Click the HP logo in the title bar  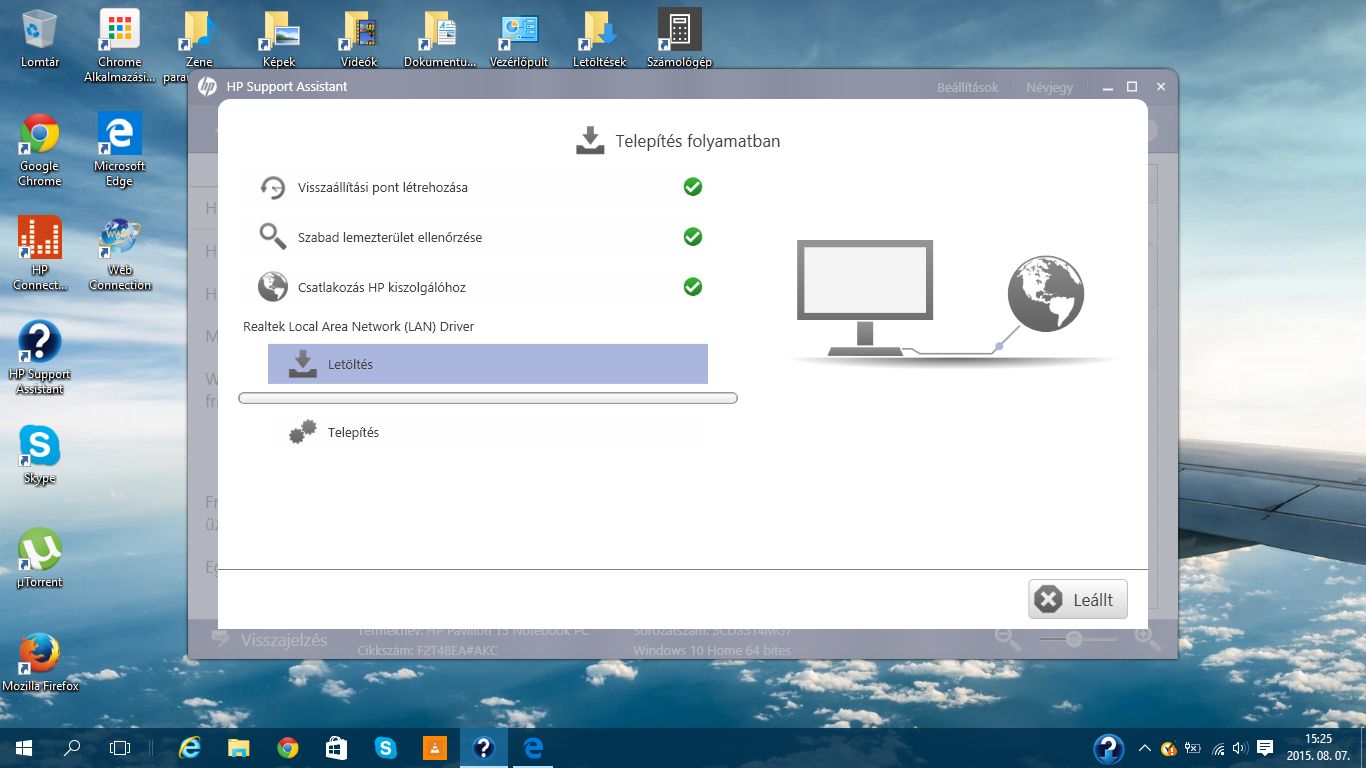(207, 87)
